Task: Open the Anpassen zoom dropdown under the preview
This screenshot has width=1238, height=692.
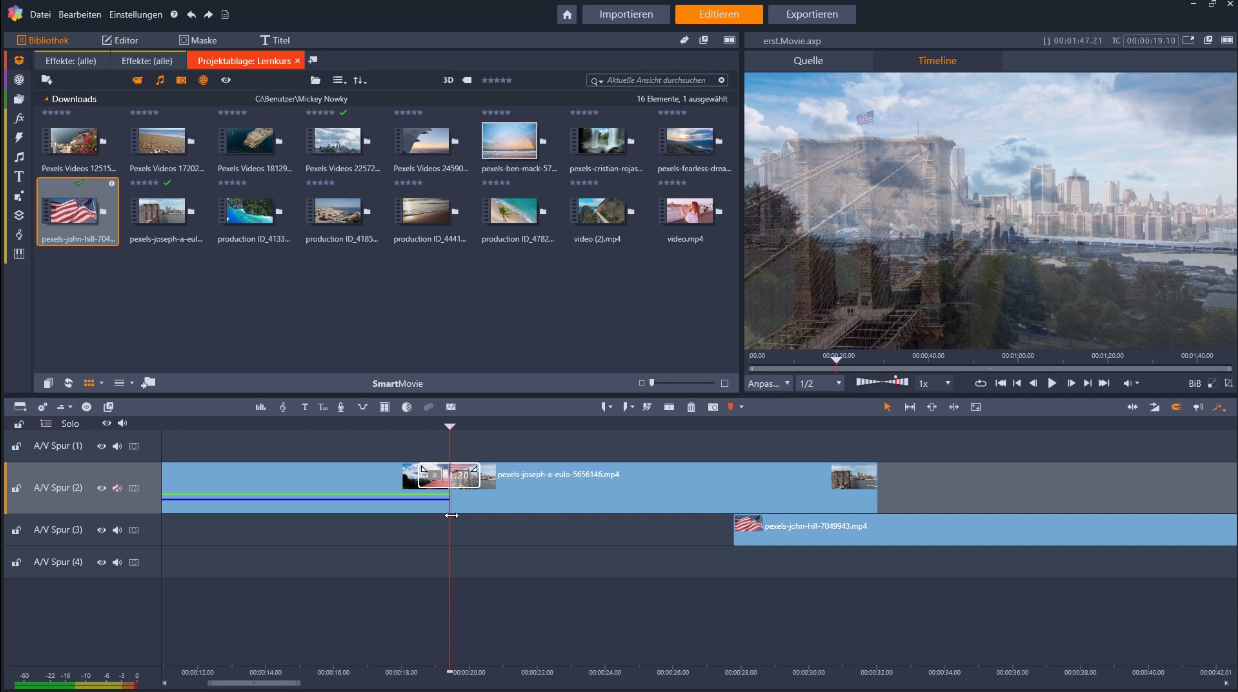Action: click(768, 383)
